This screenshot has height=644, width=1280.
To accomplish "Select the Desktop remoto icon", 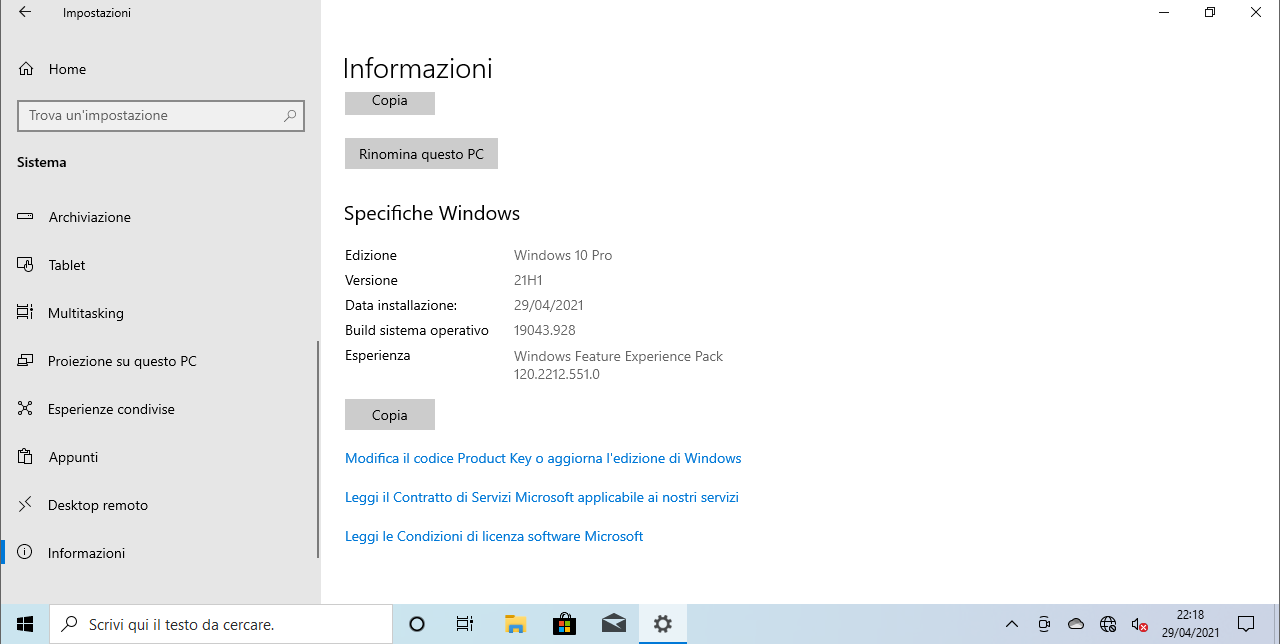I will tap(25, 505).
